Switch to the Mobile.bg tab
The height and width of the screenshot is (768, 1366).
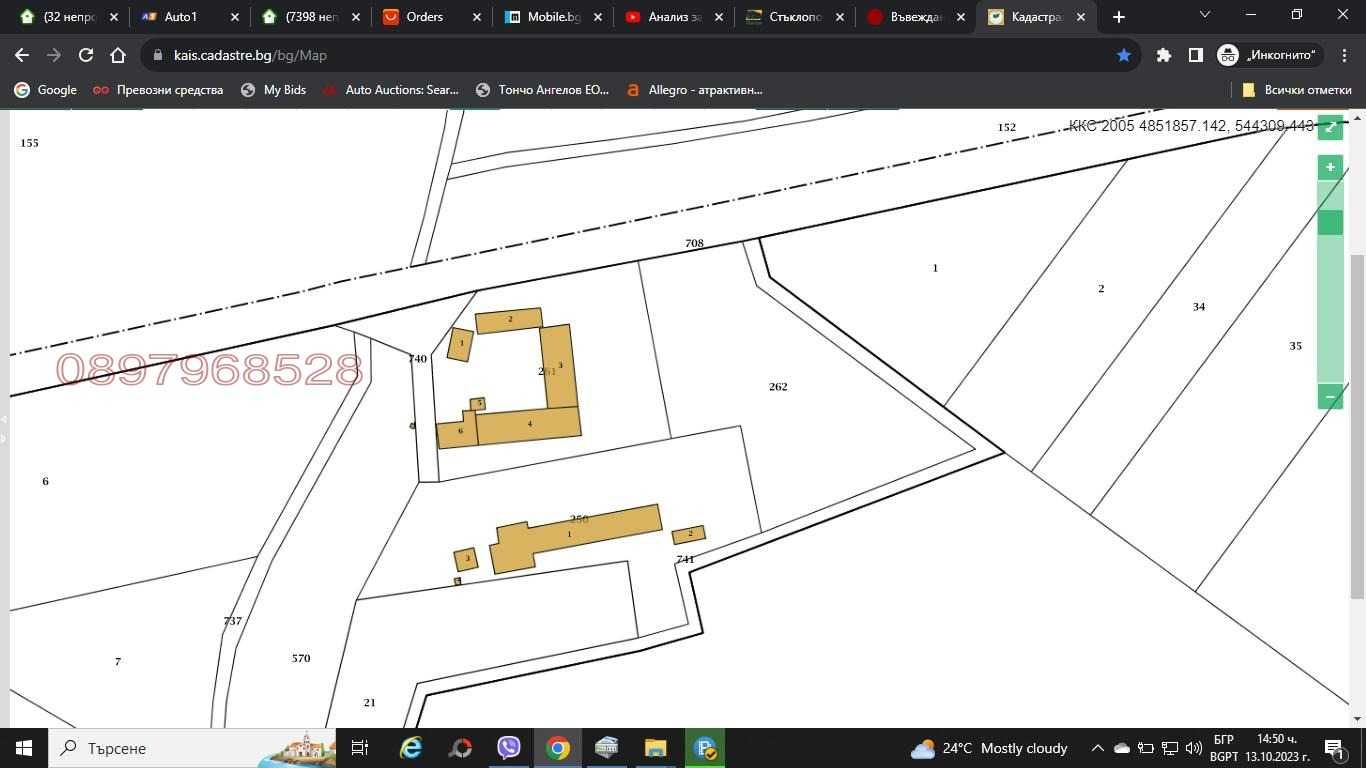[x=552, y=17]
